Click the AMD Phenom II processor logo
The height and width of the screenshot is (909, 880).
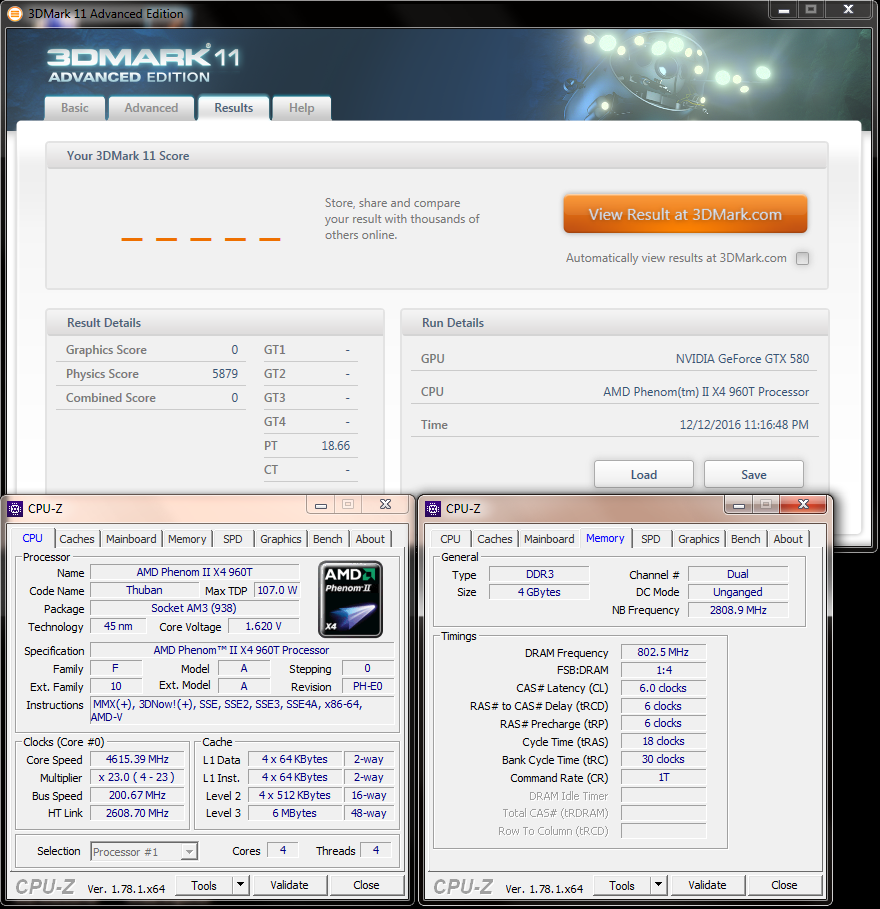[x=350, y=599]
